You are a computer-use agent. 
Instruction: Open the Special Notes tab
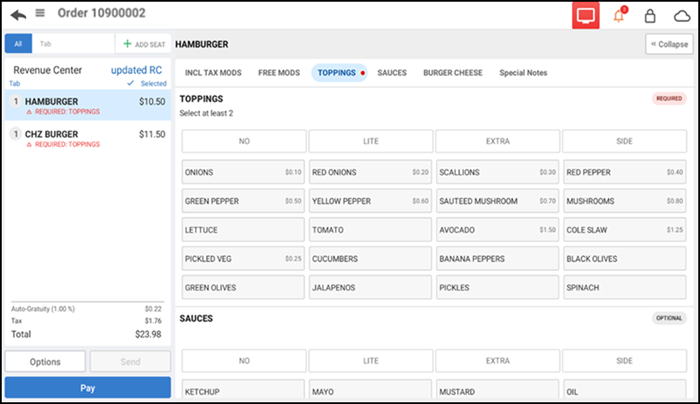(x=523, y=73)
